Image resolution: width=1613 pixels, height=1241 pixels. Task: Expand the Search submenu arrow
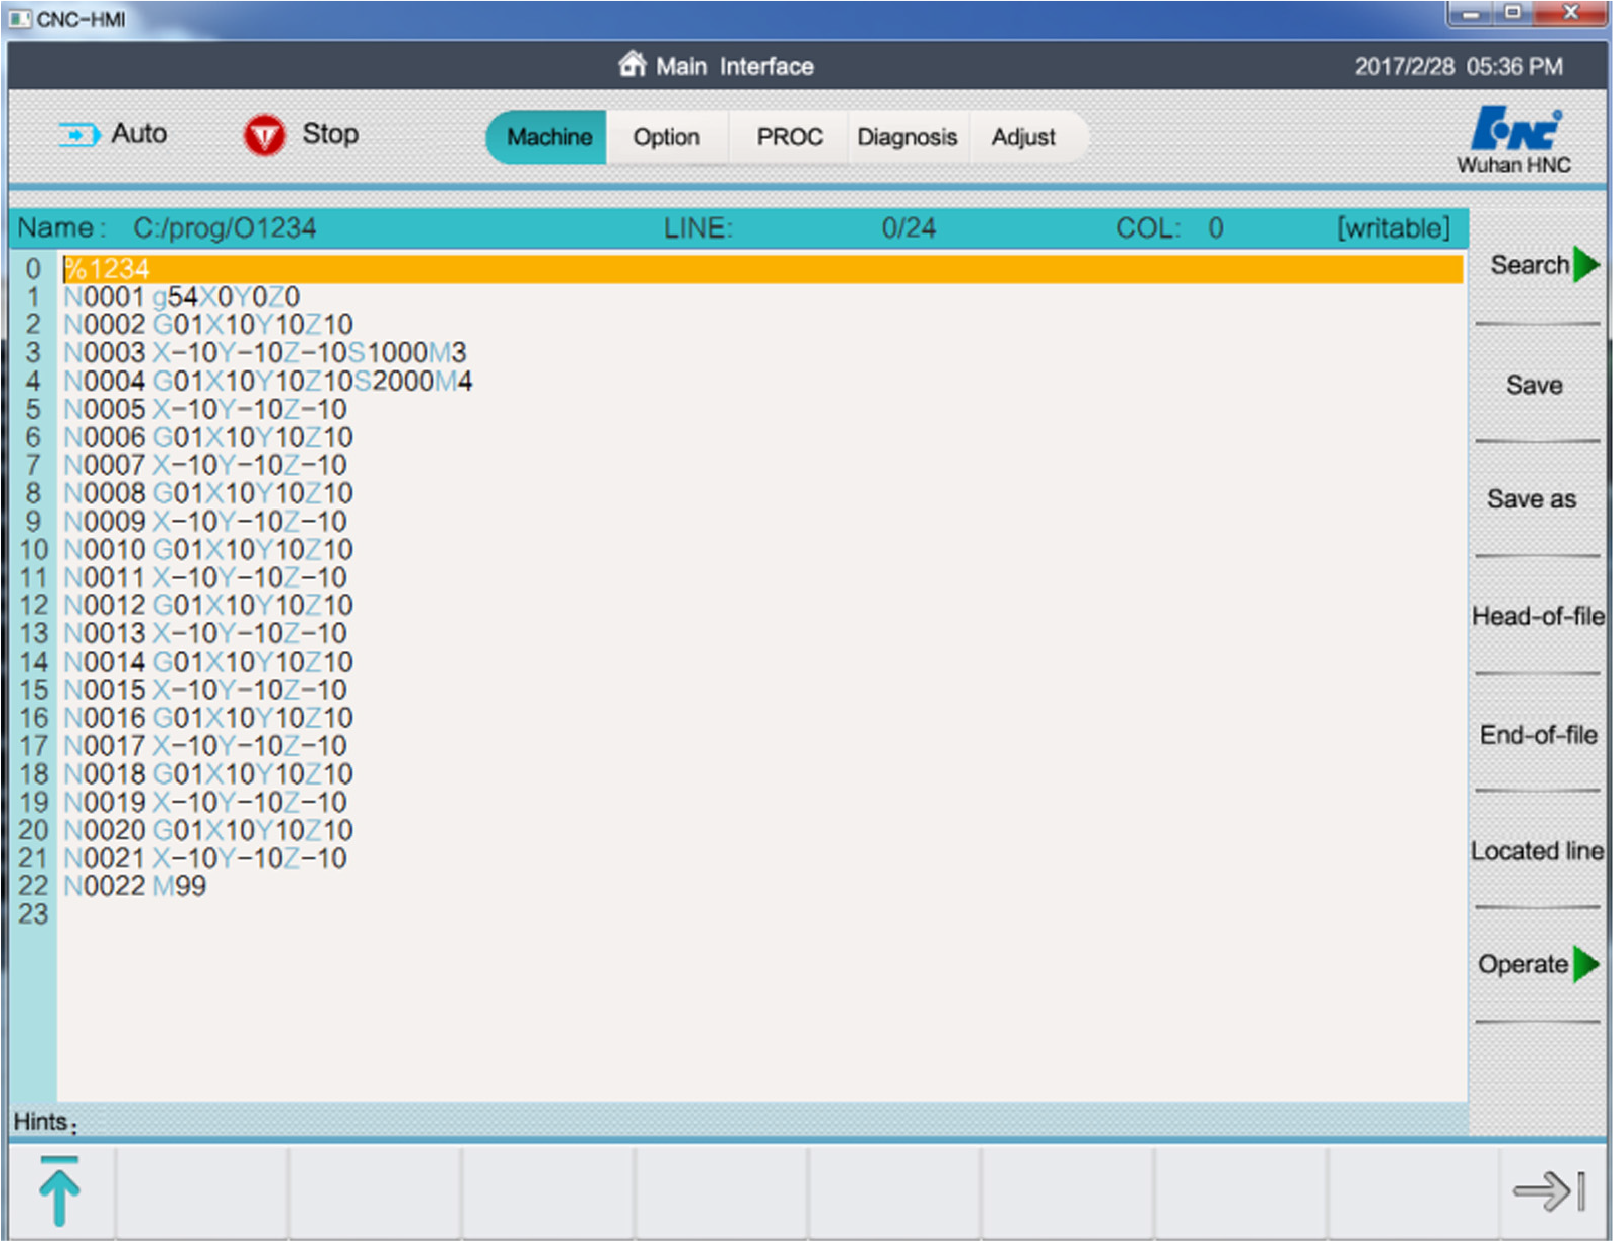coord(1586,265)
